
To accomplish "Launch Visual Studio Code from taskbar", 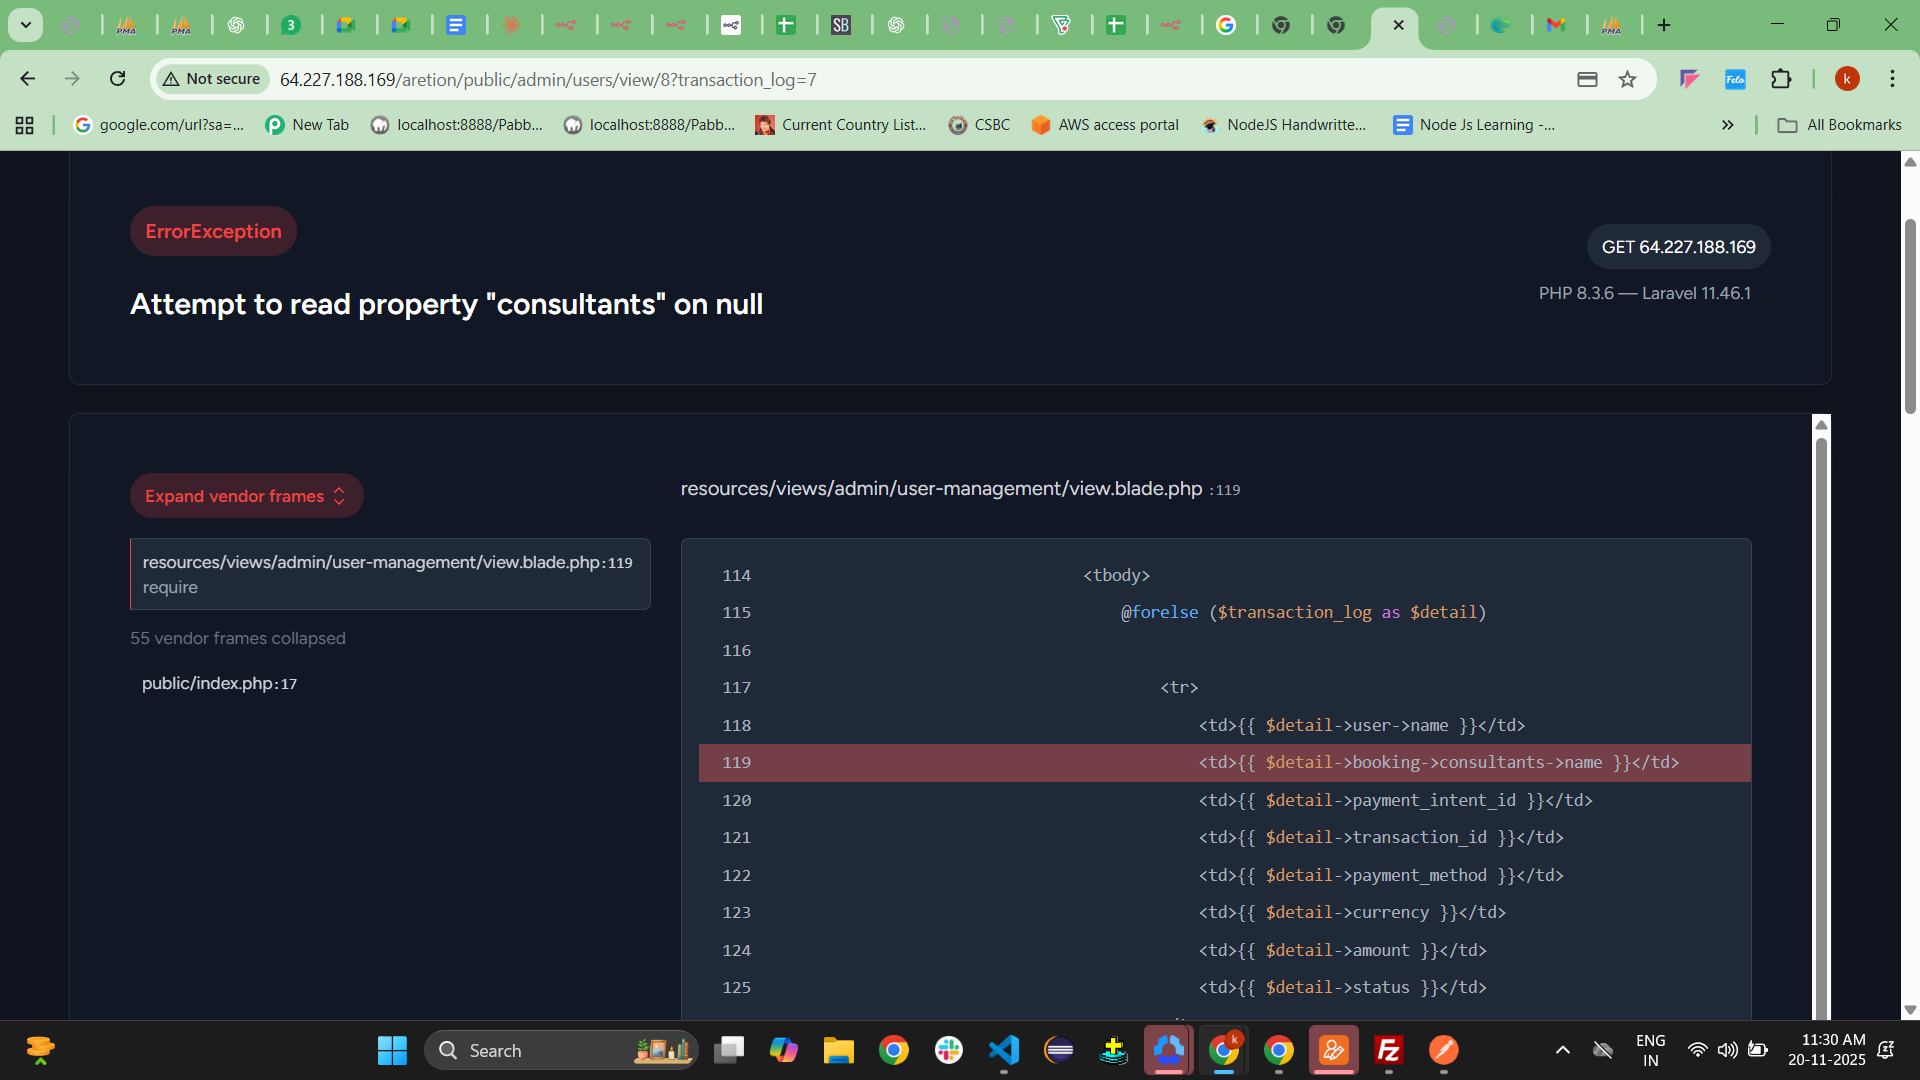I will tap(1003, 1050).
